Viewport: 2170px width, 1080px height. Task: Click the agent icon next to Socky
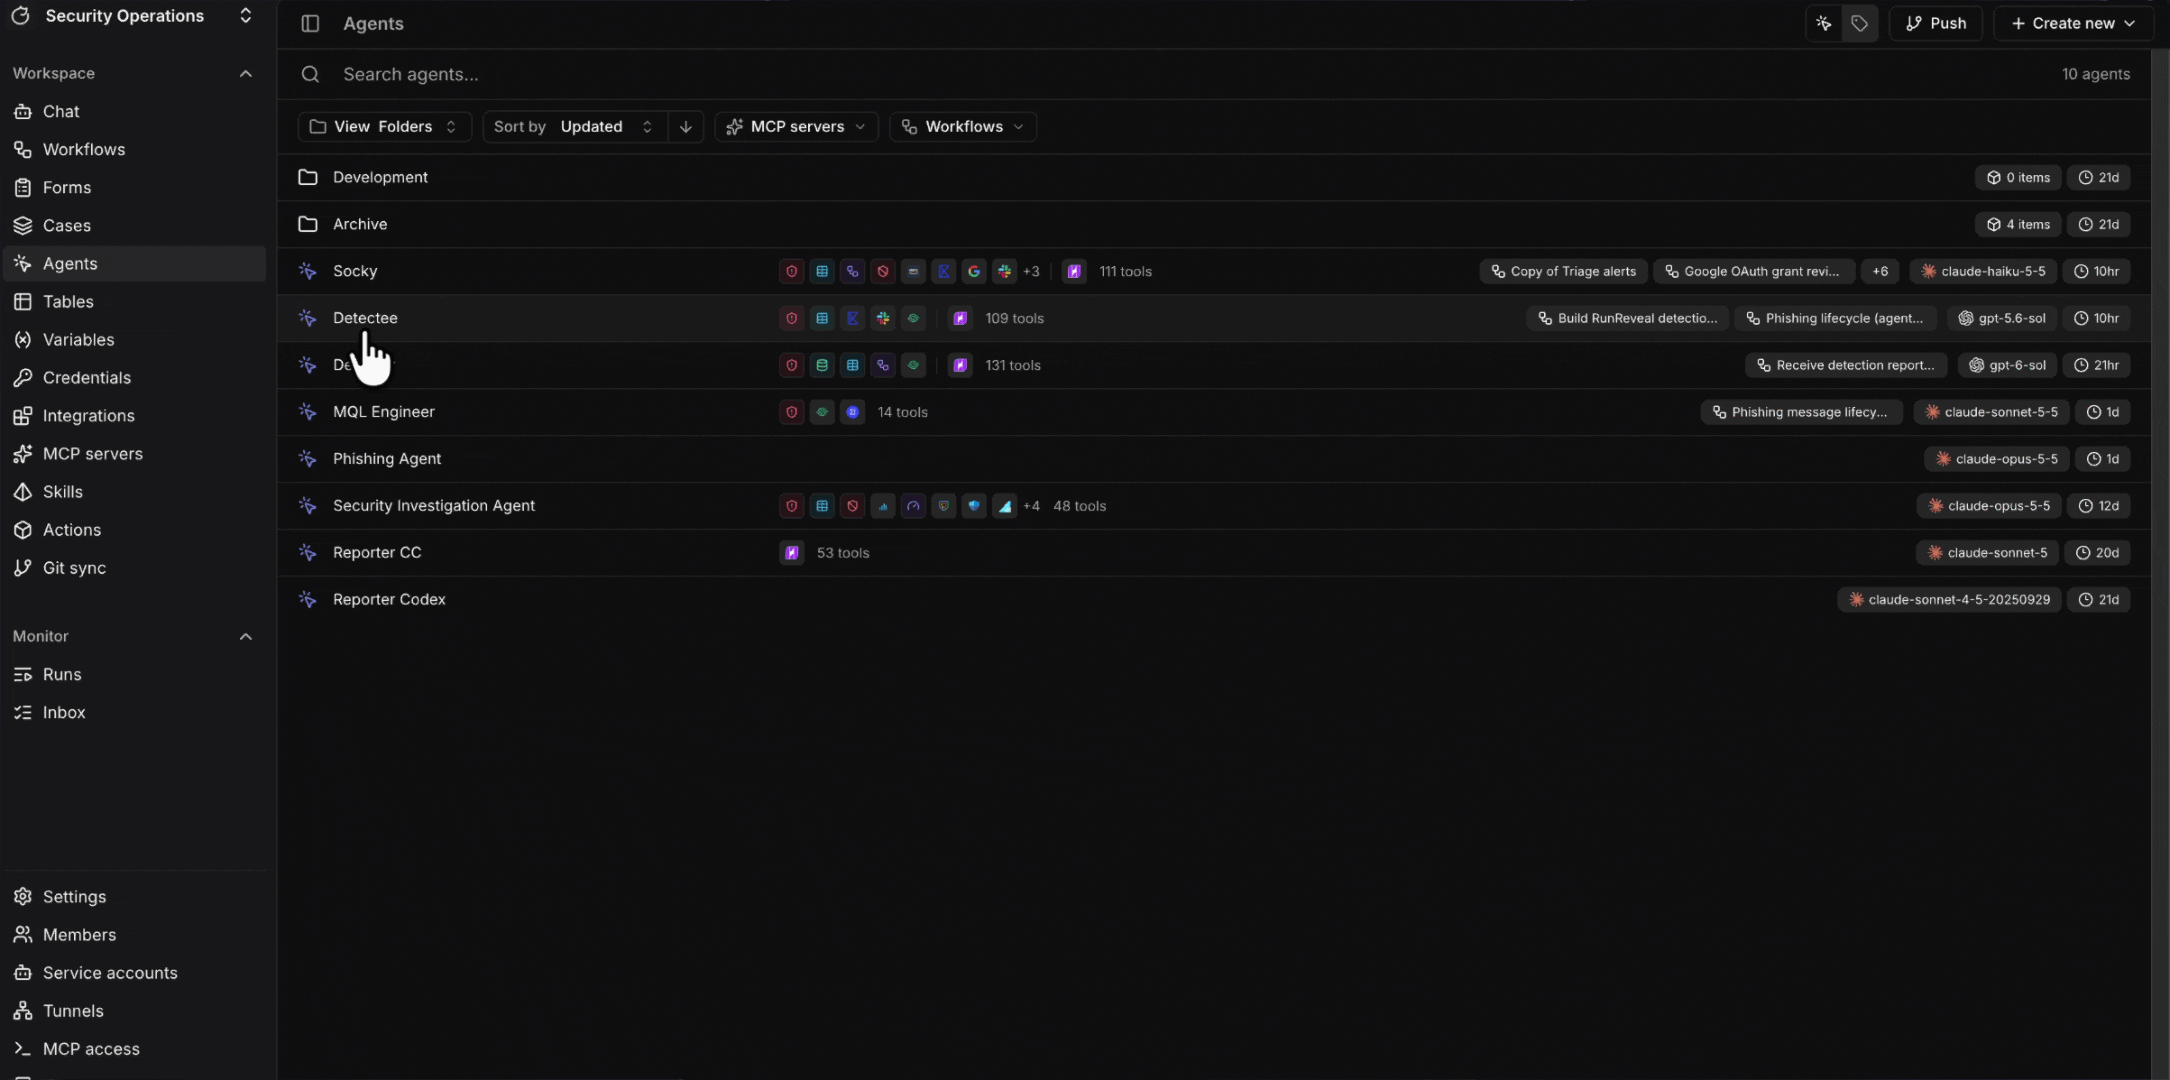(x=308, y=271)
